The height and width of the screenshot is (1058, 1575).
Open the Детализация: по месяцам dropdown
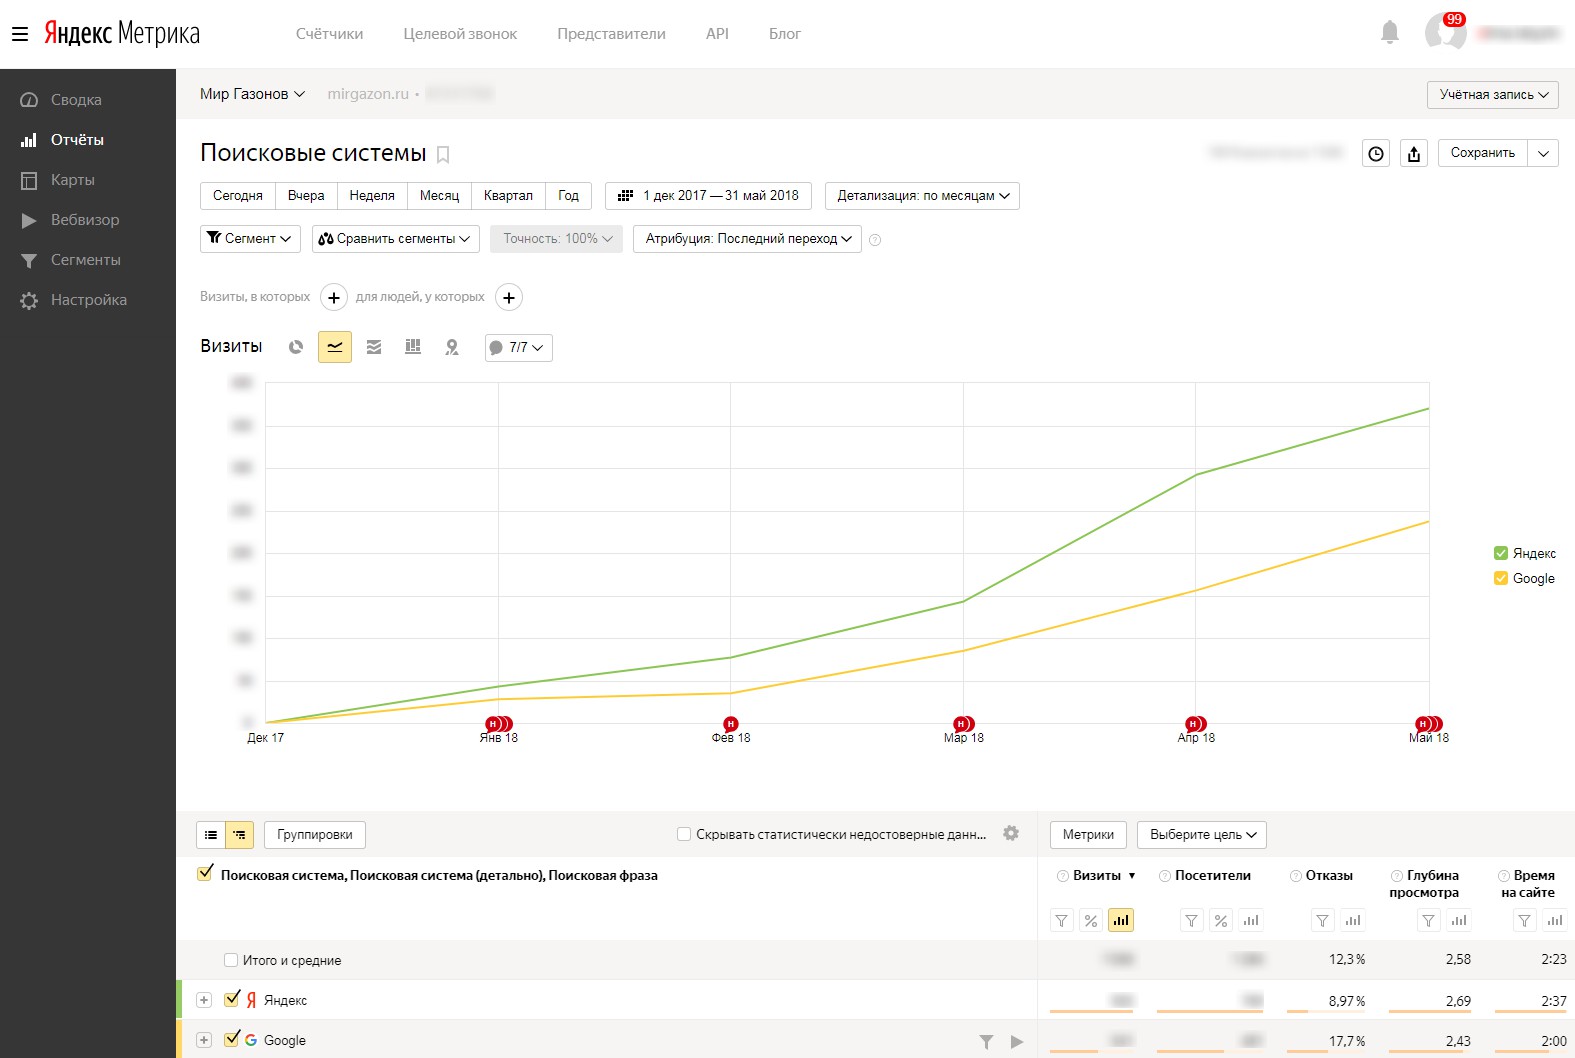922,196
